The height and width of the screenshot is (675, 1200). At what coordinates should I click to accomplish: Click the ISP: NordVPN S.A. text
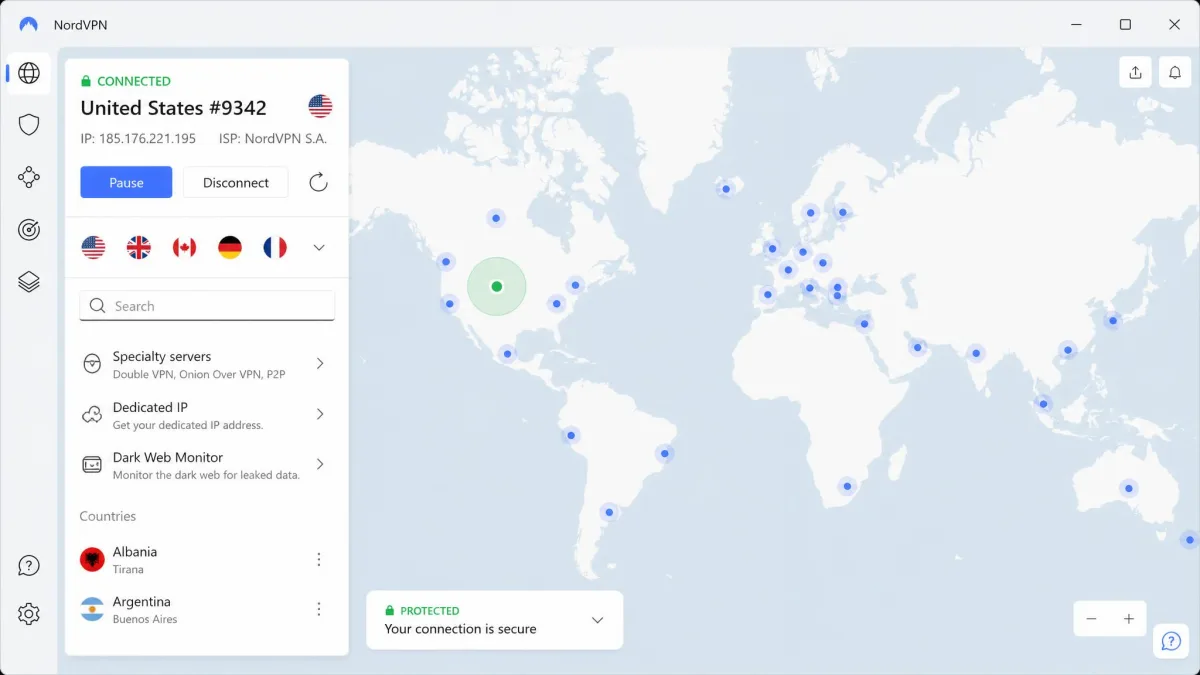pyautogui.click(x=273, y=139)
